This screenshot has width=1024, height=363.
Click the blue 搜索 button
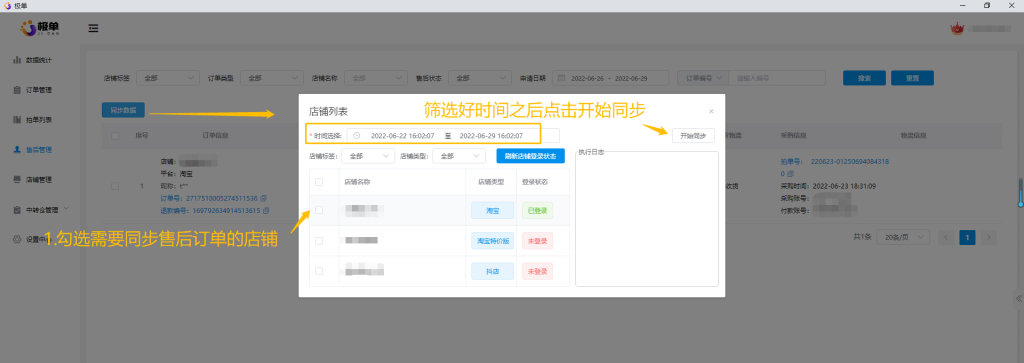(864, 78)
